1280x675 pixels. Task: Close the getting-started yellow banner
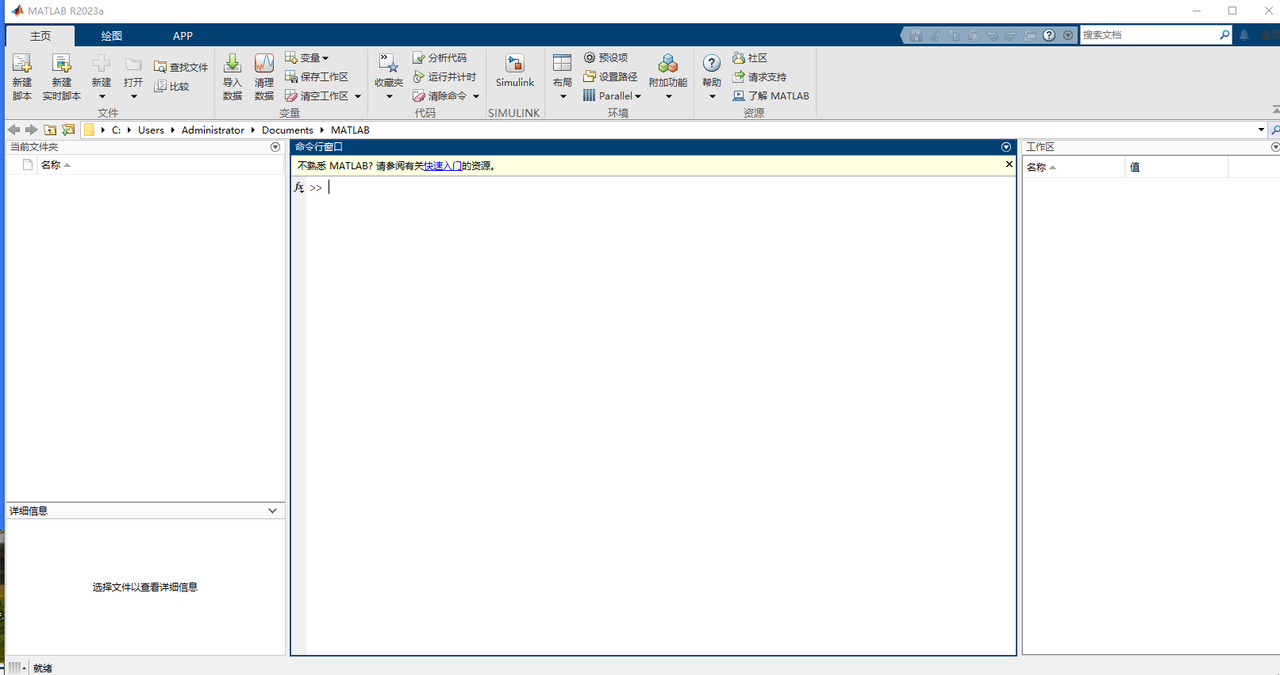coord(1009,164)
